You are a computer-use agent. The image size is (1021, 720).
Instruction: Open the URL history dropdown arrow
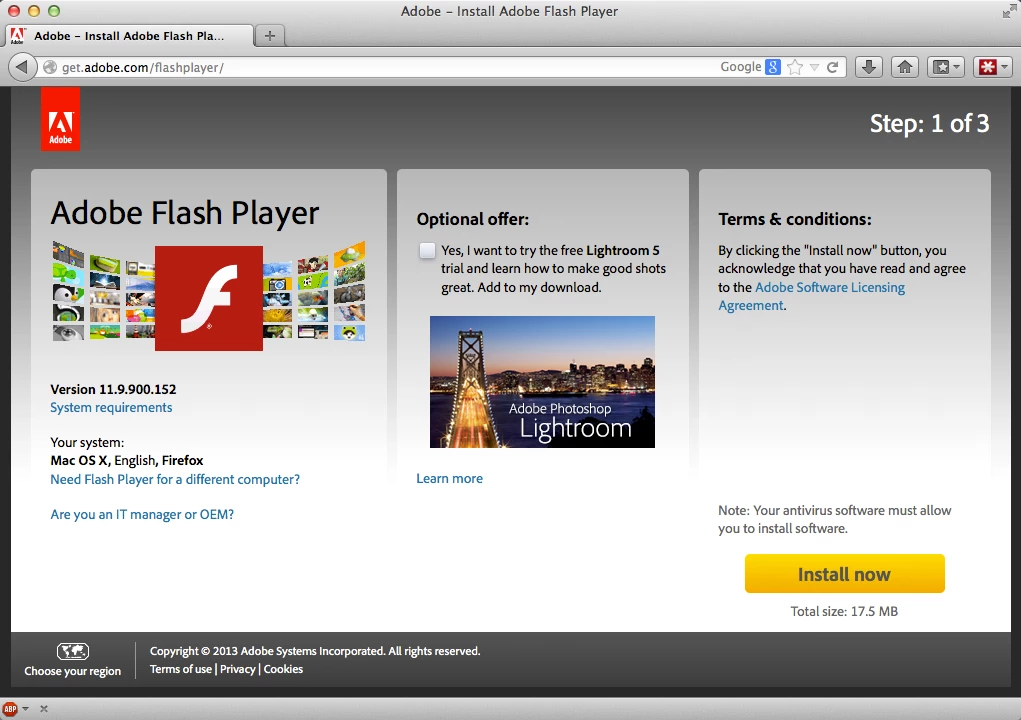click(814, 67)
